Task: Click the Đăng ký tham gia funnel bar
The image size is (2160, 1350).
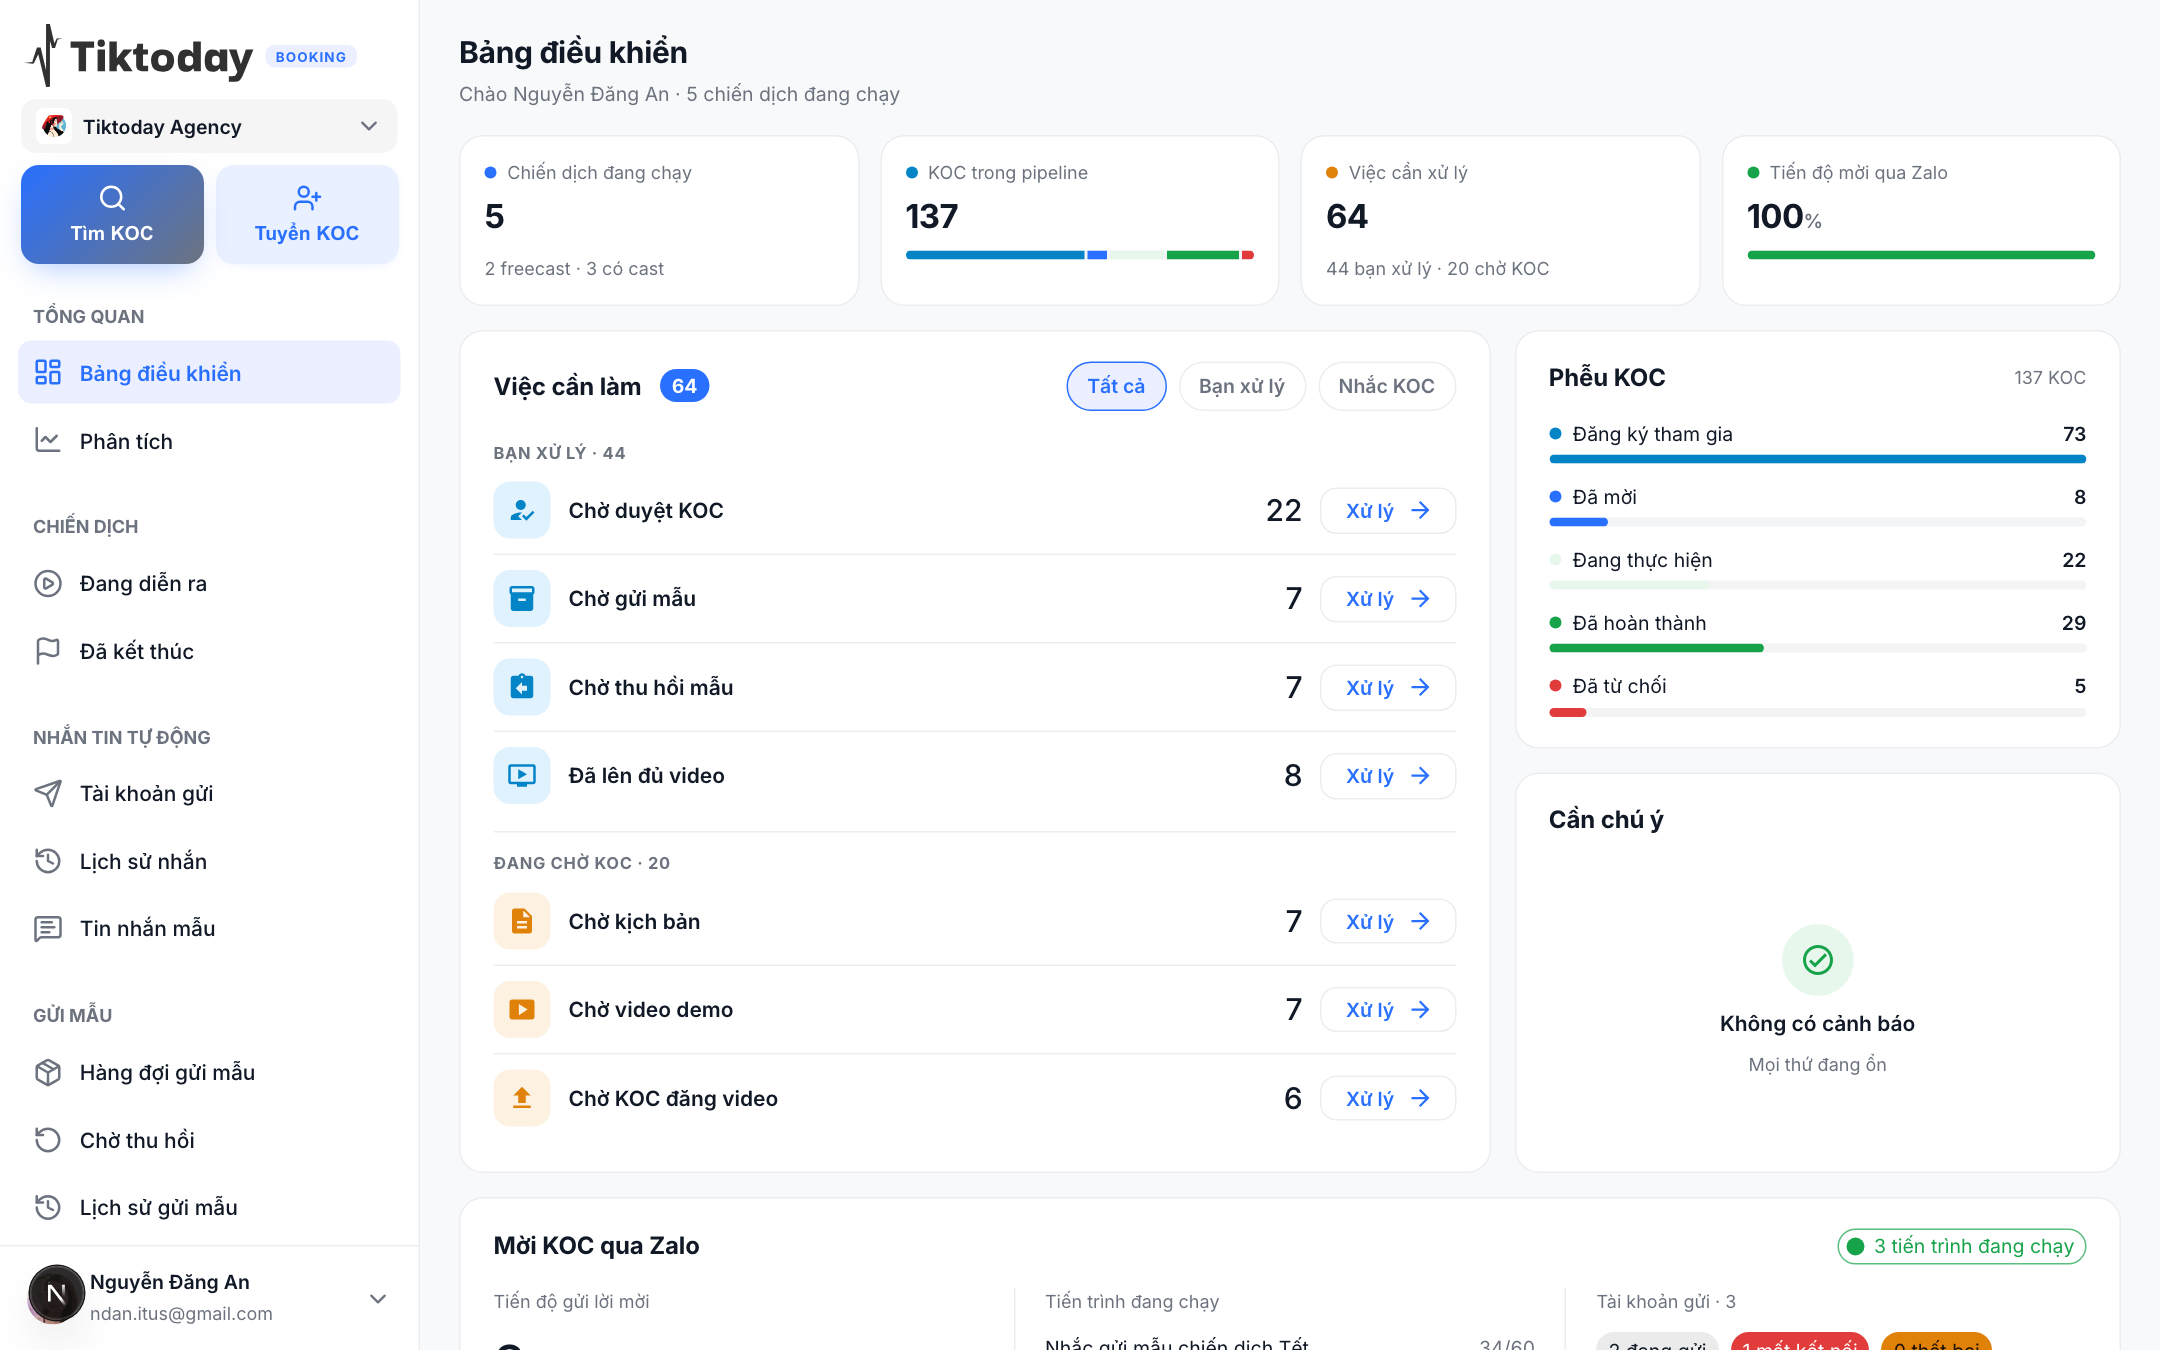Action: 1817,459
